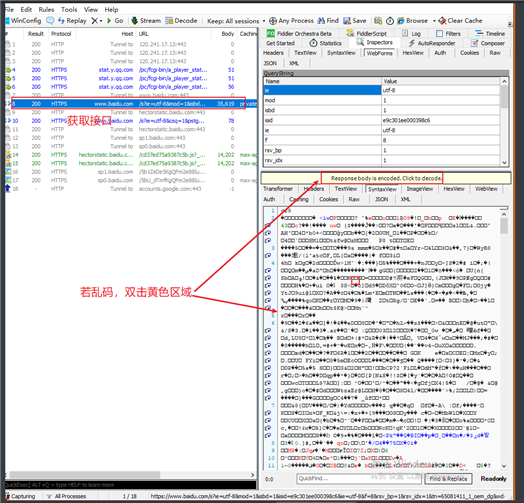Open the Get Started tab

pos(280,43)
